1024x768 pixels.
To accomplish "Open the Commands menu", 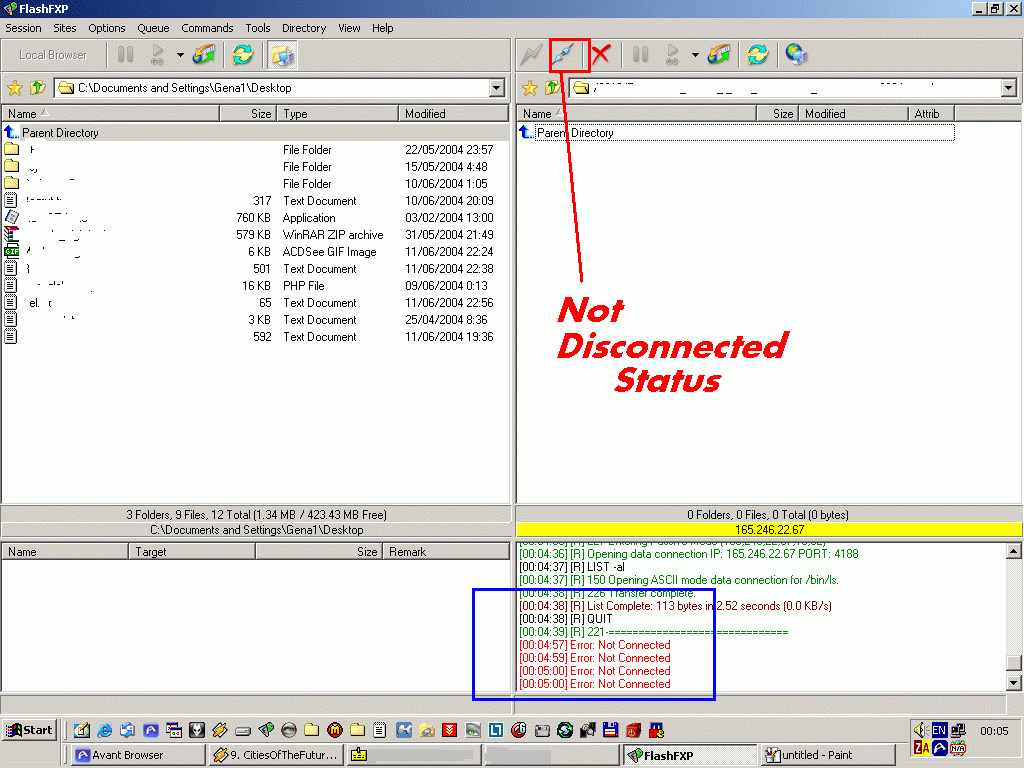I will pos(207,28).
